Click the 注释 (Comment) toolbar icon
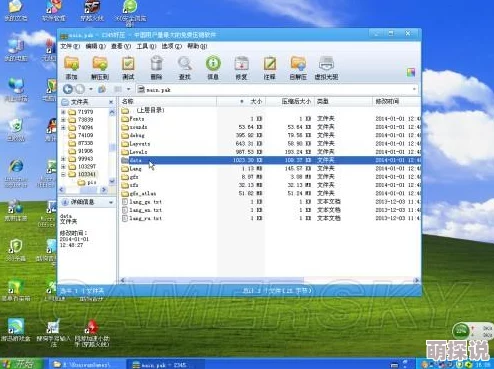494x369 pixels. tap(270, 64)
